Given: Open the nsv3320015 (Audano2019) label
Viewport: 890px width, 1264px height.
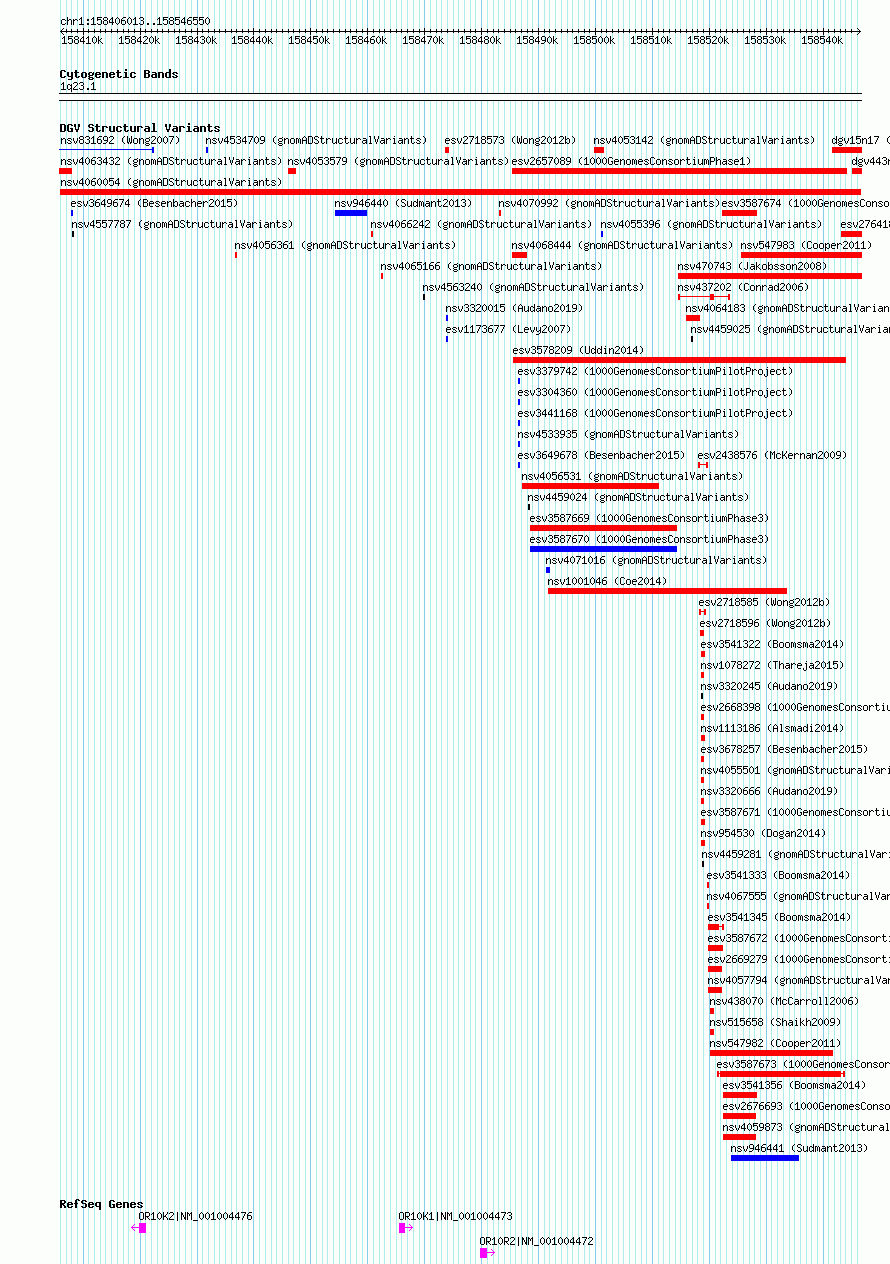Looking at the screenshot, I should 514,308.
